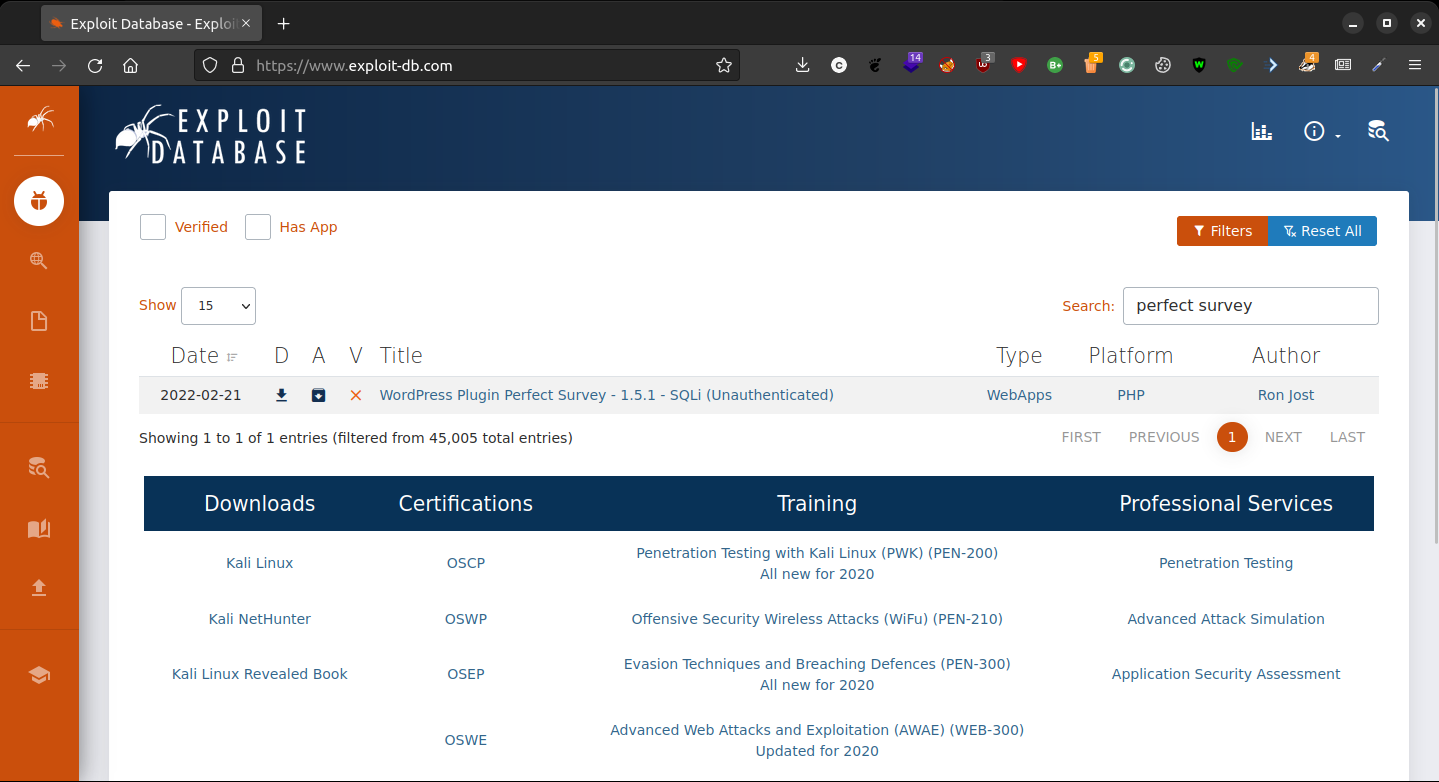Open the Papers document icon in sidebar
Image resolution: width=1439 pixels, height=782 pixels.
click(x=39, y=321)
